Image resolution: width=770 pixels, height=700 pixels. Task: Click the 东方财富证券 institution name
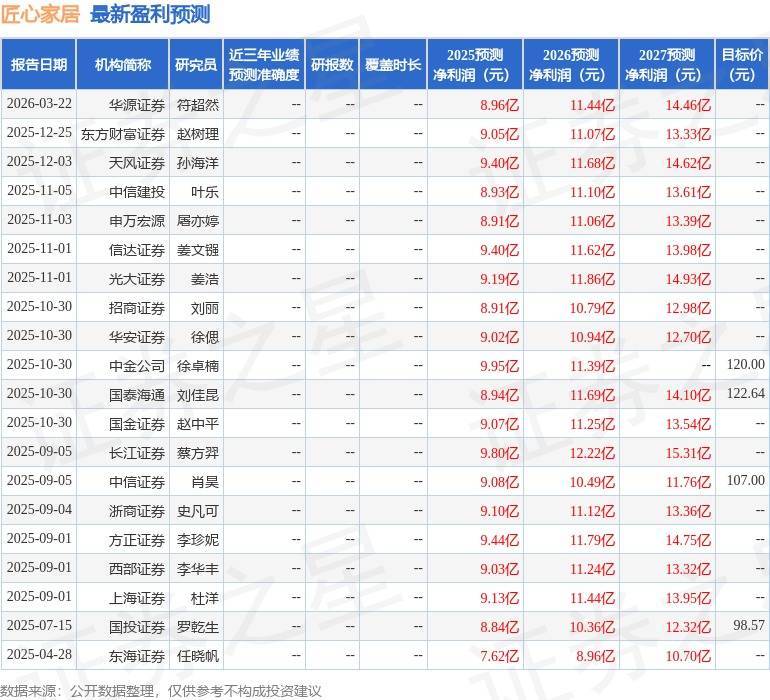click(x=123, y=133)
